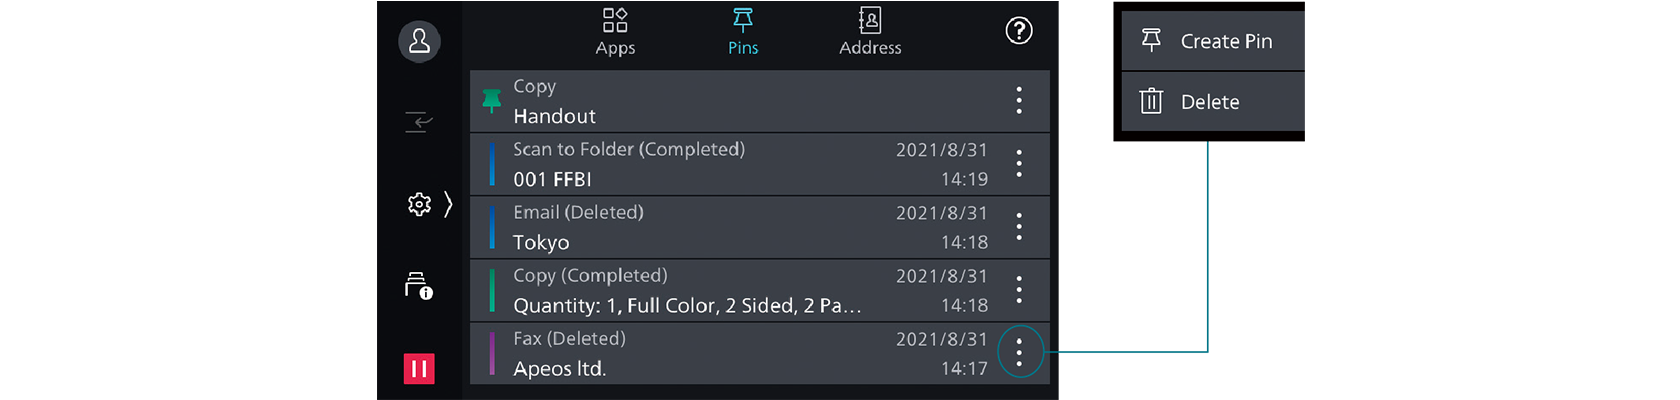Open more options for Fax Apeos ltd.
This screenshot has width=1680, height=400.
pyautogui.click(x=1019, y=352)
